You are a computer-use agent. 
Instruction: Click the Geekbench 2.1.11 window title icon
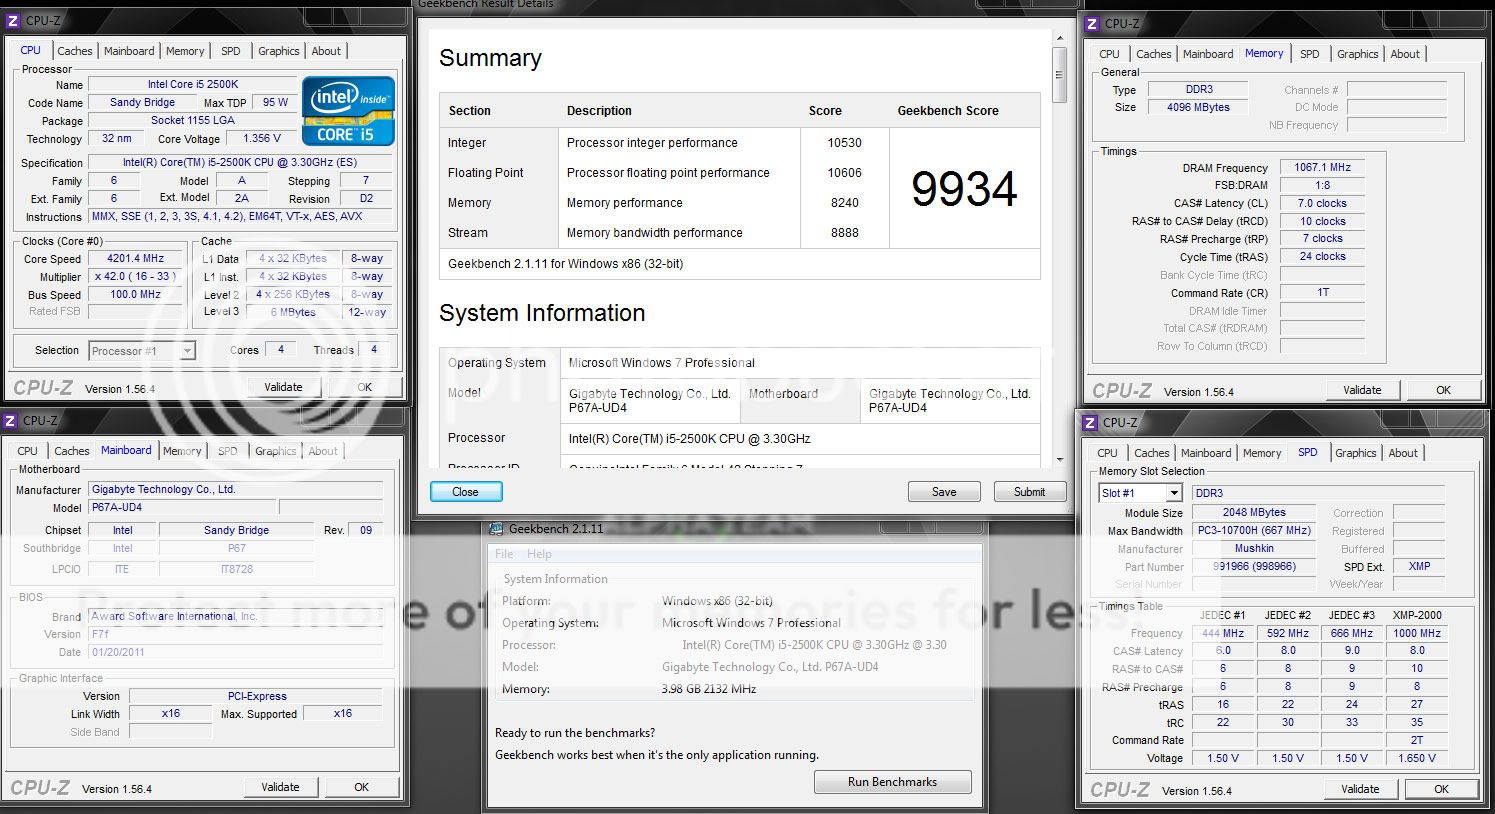496,529
